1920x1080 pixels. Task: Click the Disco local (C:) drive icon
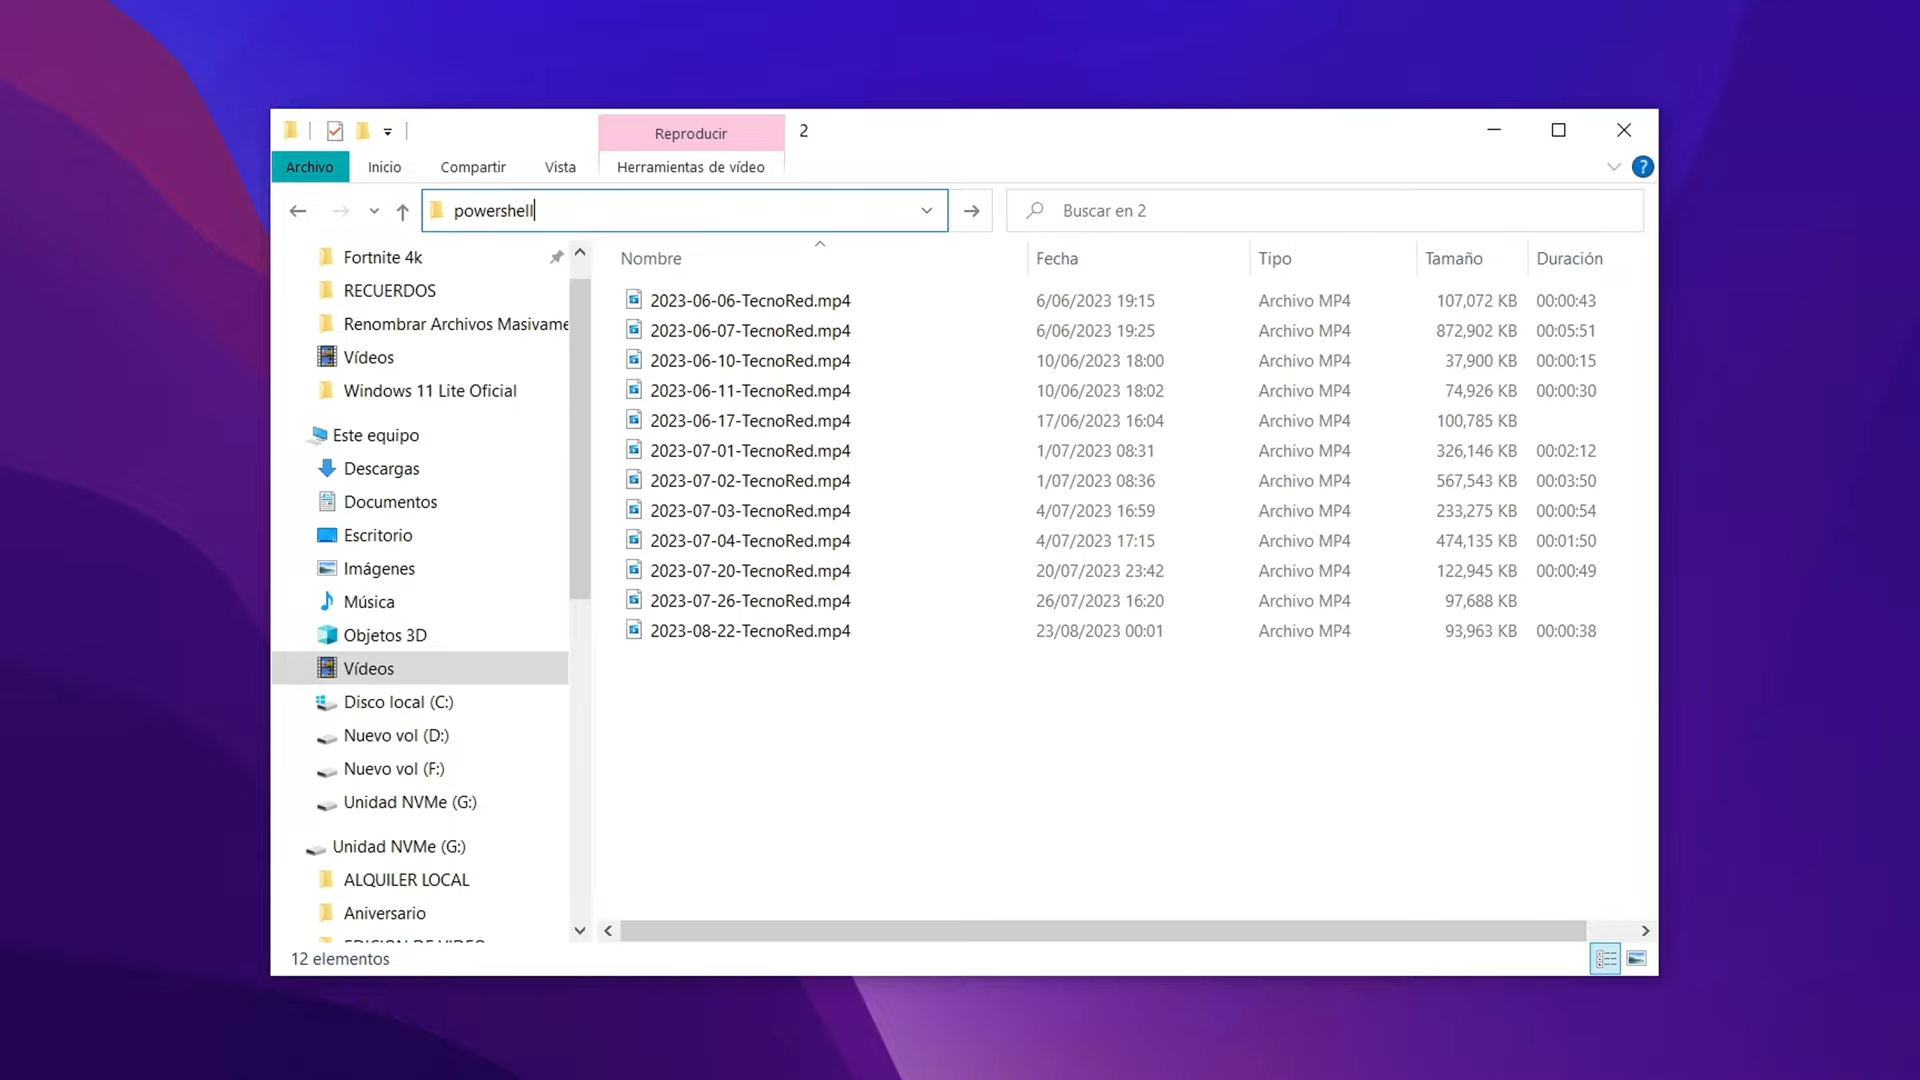[327, 703]
